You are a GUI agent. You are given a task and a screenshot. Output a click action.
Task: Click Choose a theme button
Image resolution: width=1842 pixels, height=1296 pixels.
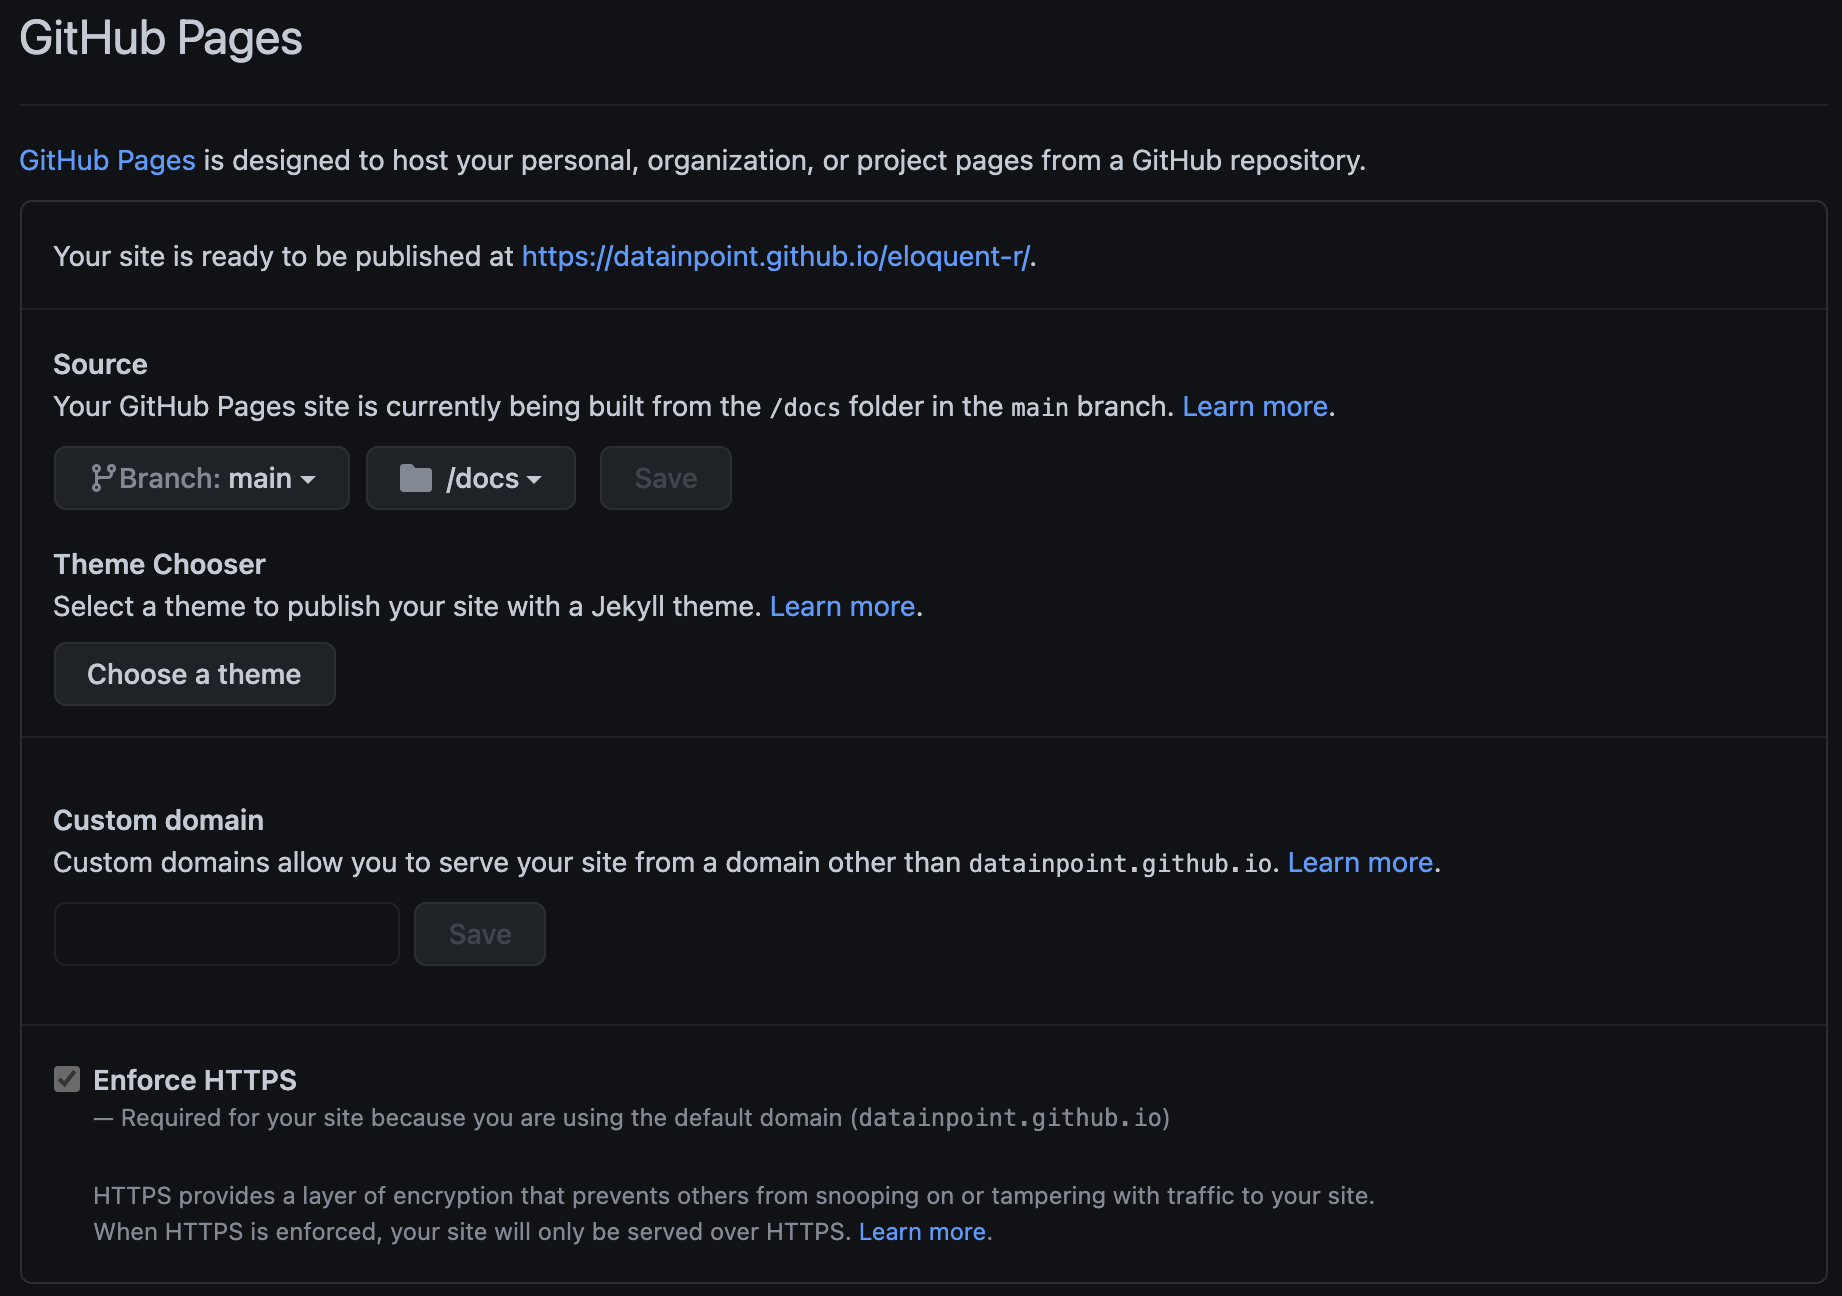(195, 674)
